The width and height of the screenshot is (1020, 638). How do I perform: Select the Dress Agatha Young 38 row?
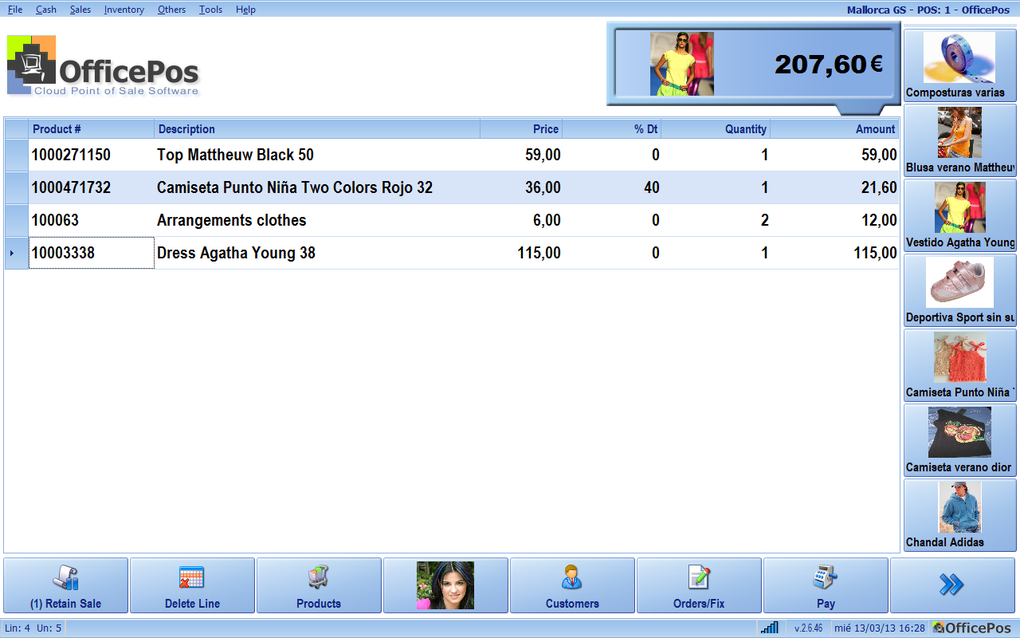point(452,252)
